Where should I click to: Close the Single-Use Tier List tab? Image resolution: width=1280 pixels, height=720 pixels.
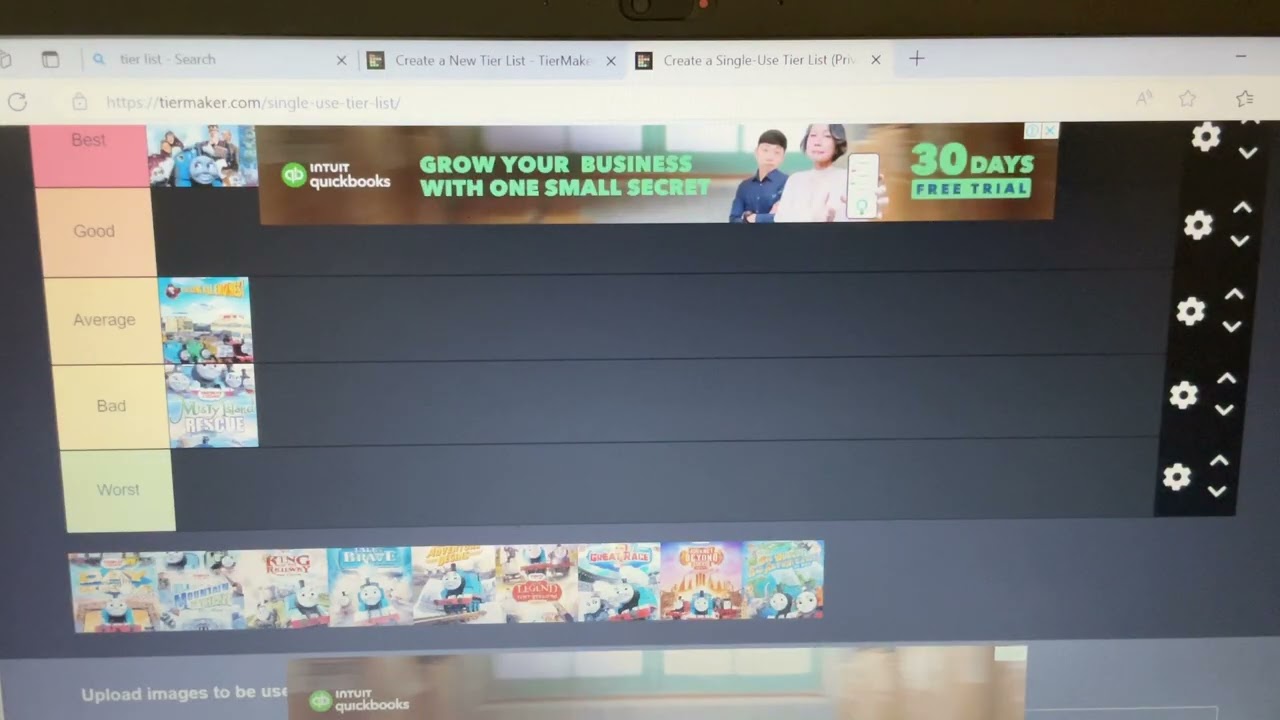(876, 60)
